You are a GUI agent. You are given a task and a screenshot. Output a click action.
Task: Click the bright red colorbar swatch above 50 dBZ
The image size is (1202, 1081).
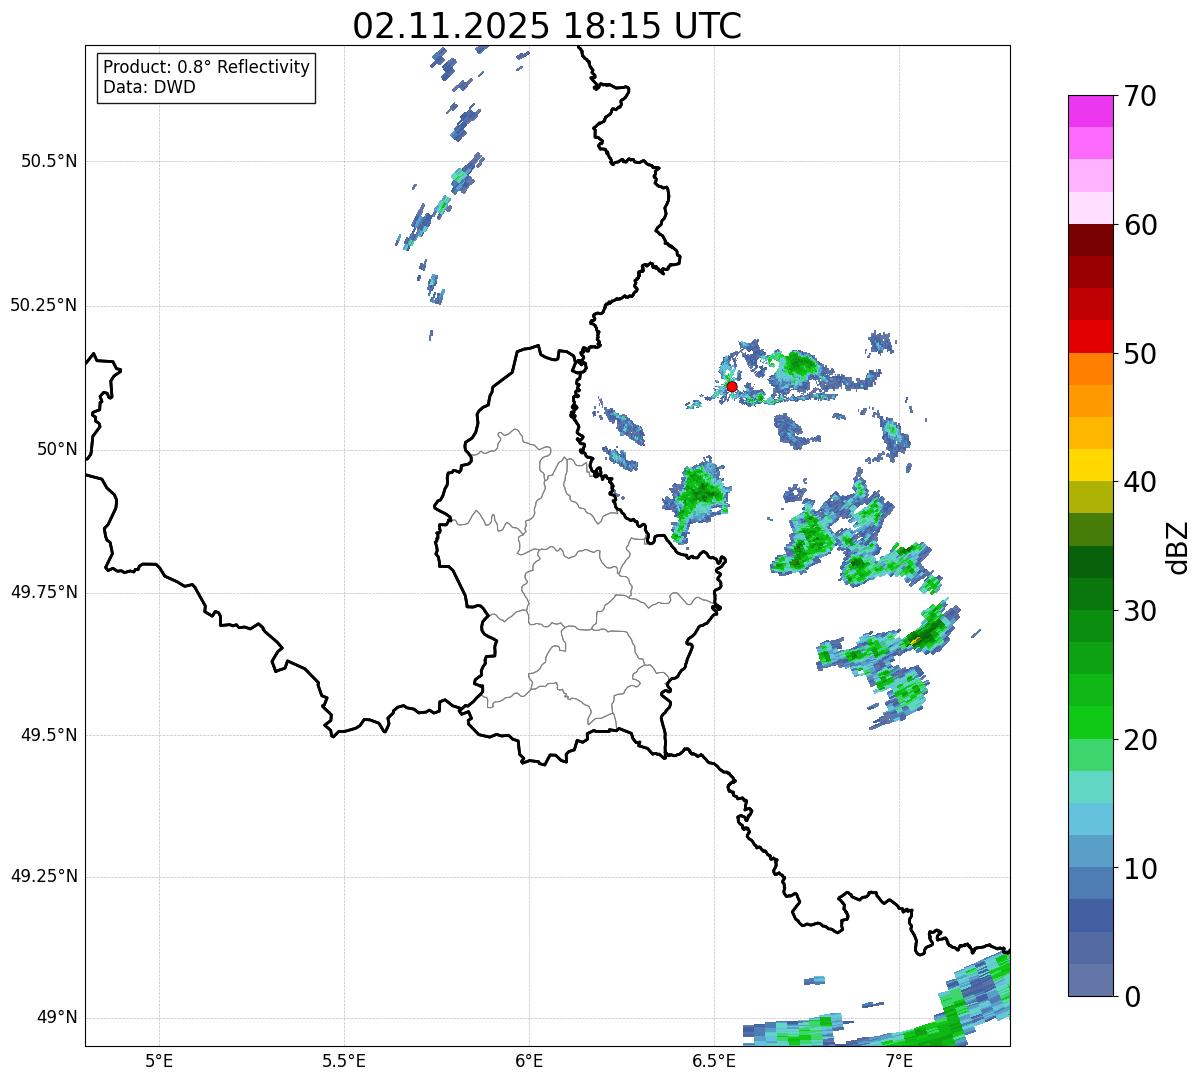1091,337
